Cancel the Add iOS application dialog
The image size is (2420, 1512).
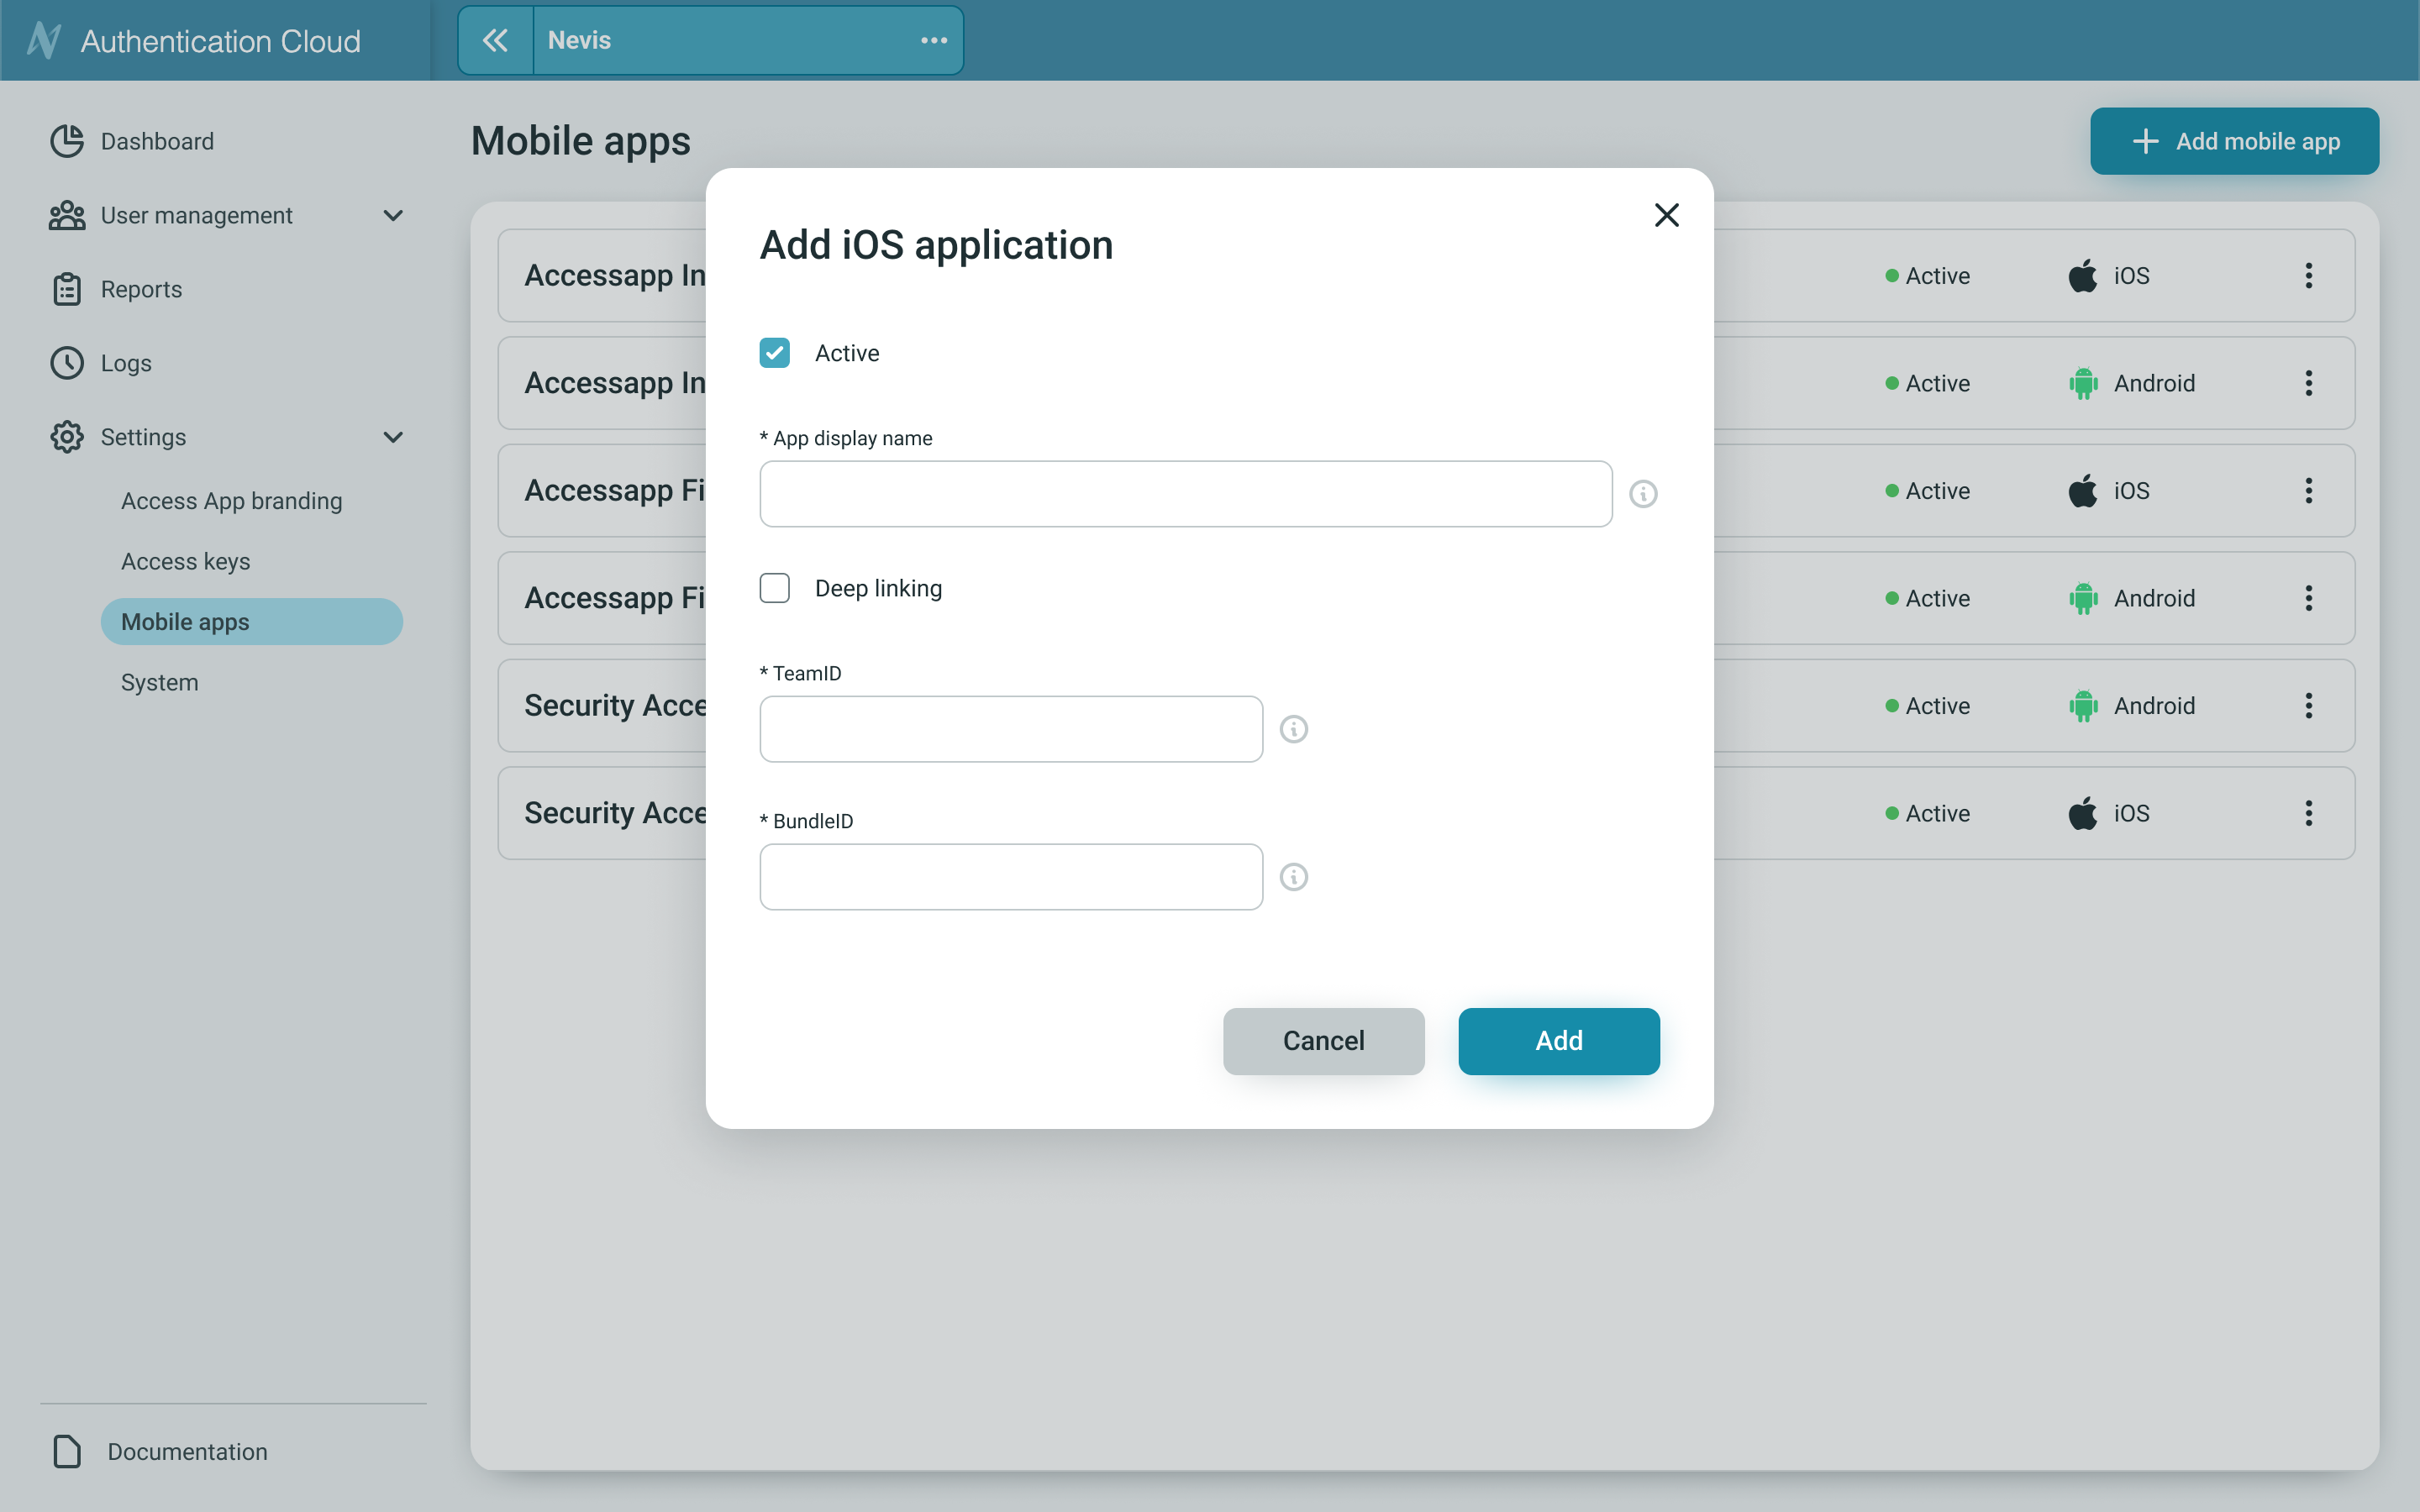click(x=1323, y=1041)
